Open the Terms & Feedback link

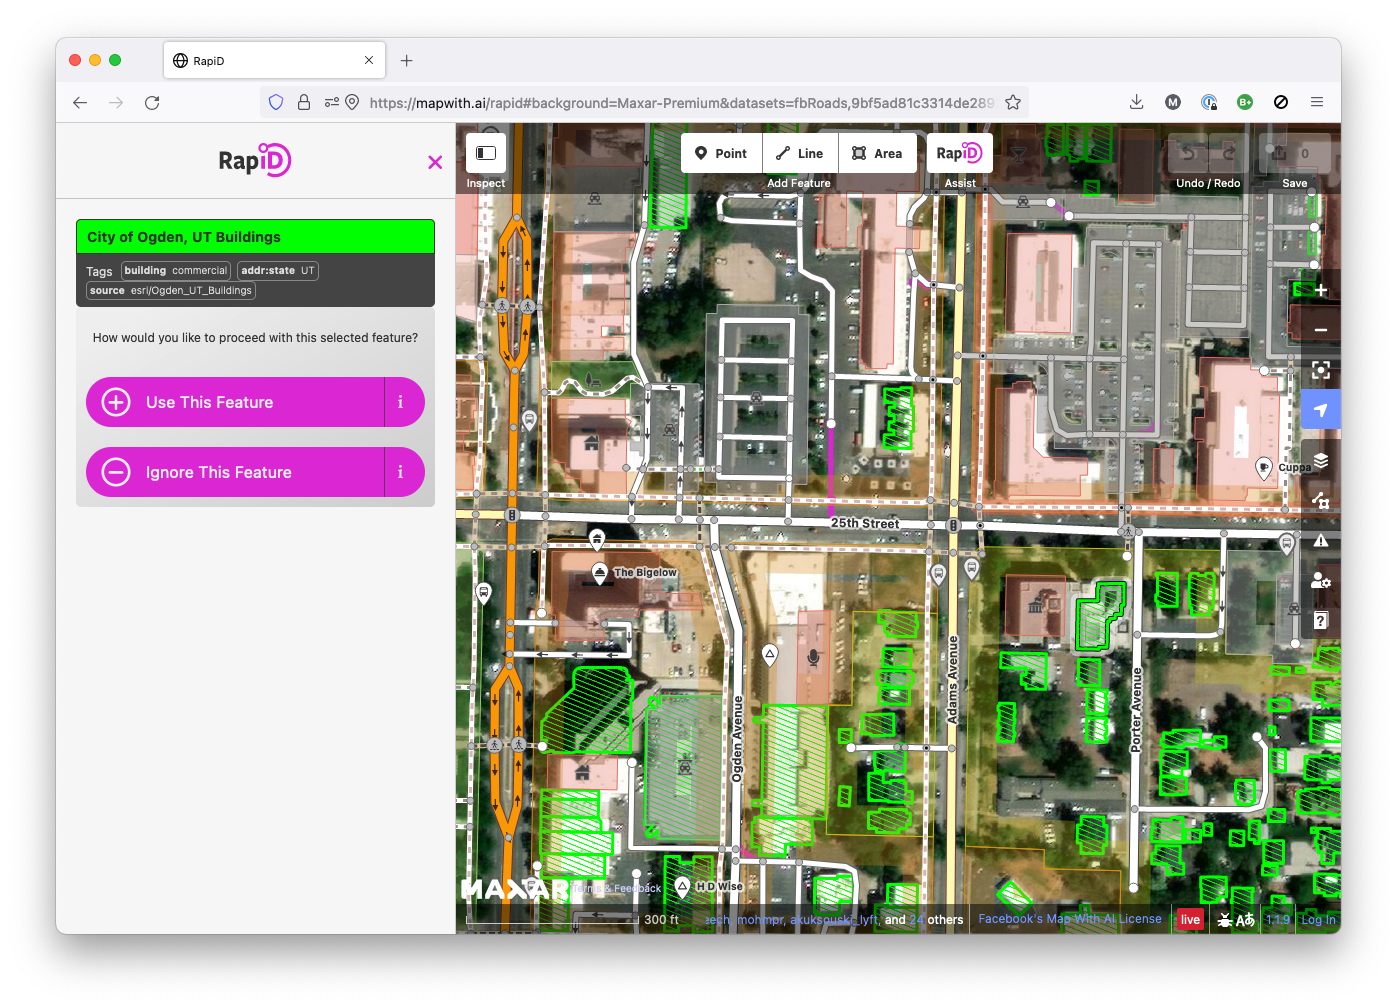tap(617, 888)
